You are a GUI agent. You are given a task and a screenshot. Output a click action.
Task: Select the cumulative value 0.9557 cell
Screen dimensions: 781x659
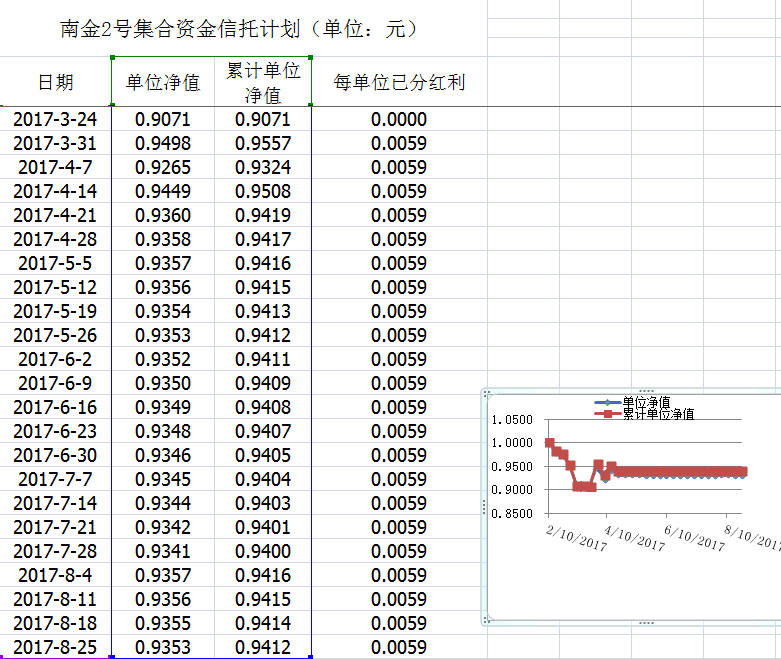click(x=263, y=144)
